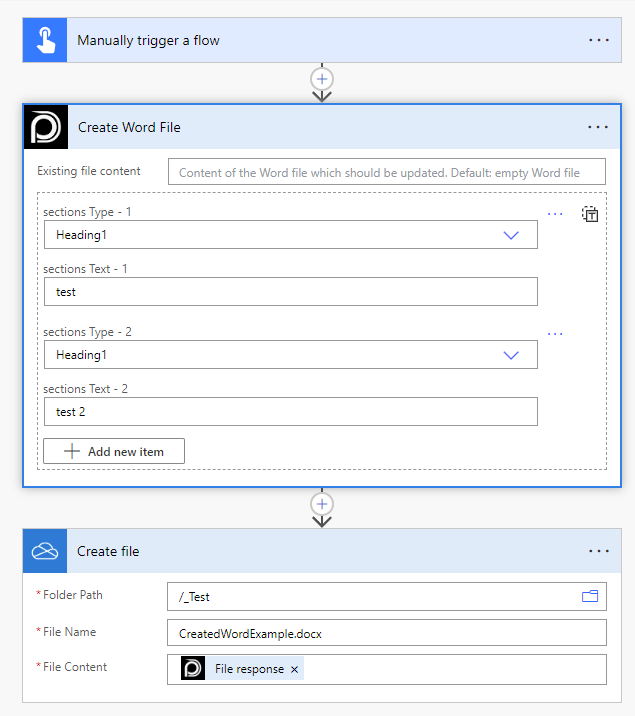
Task: Click the sections Text - 2 field
Action: pos(290,412)
